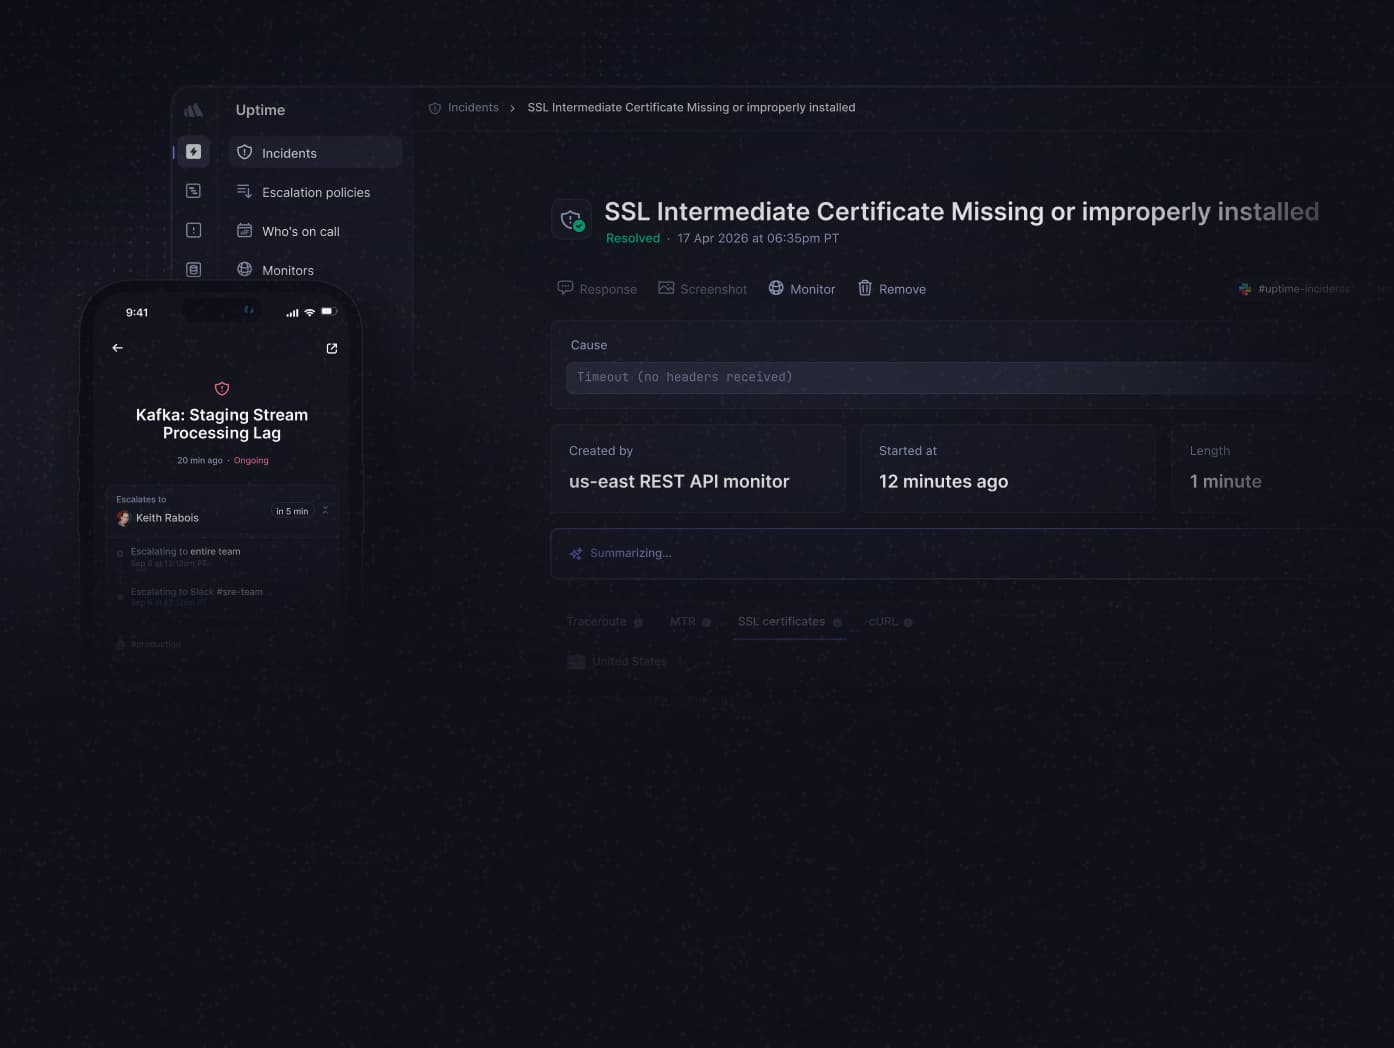
Task: Switch to the Traceroute tab
Action: 597,622
